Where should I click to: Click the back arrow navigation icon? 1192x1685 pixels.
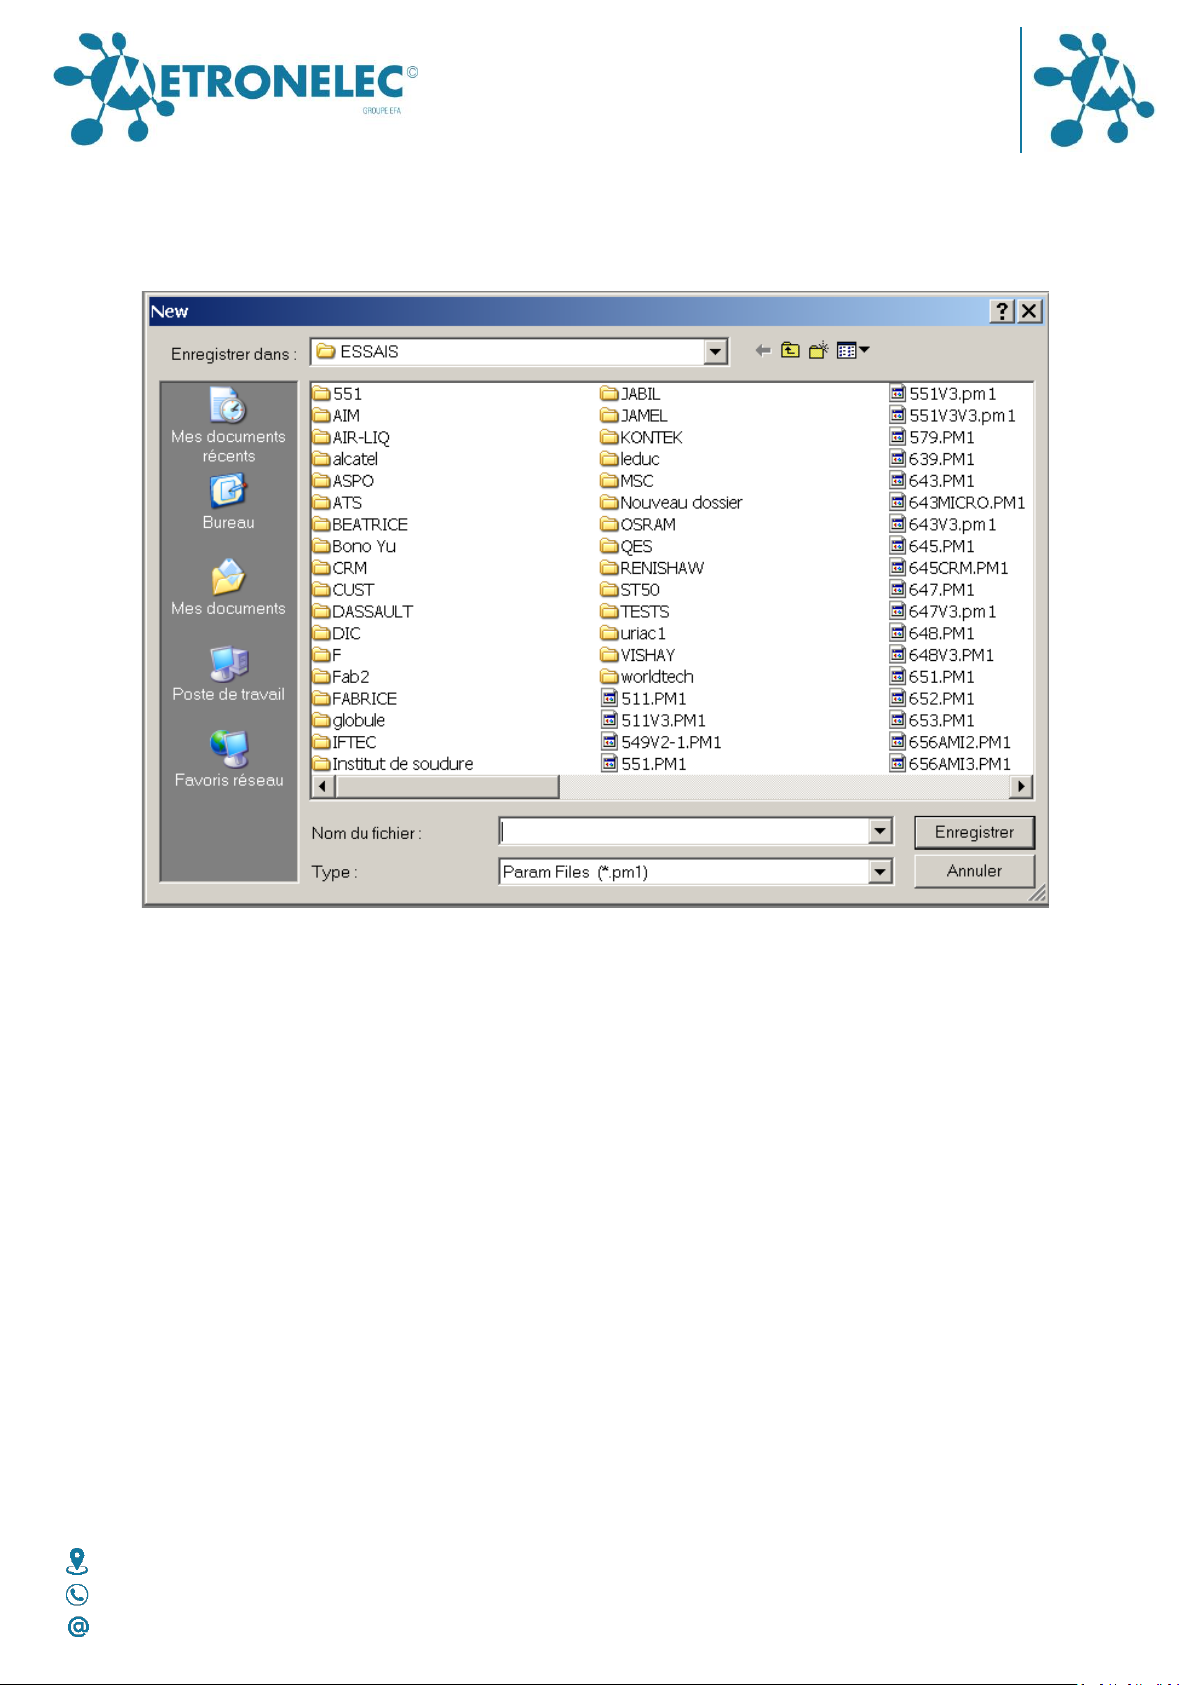tap(763, 350)
